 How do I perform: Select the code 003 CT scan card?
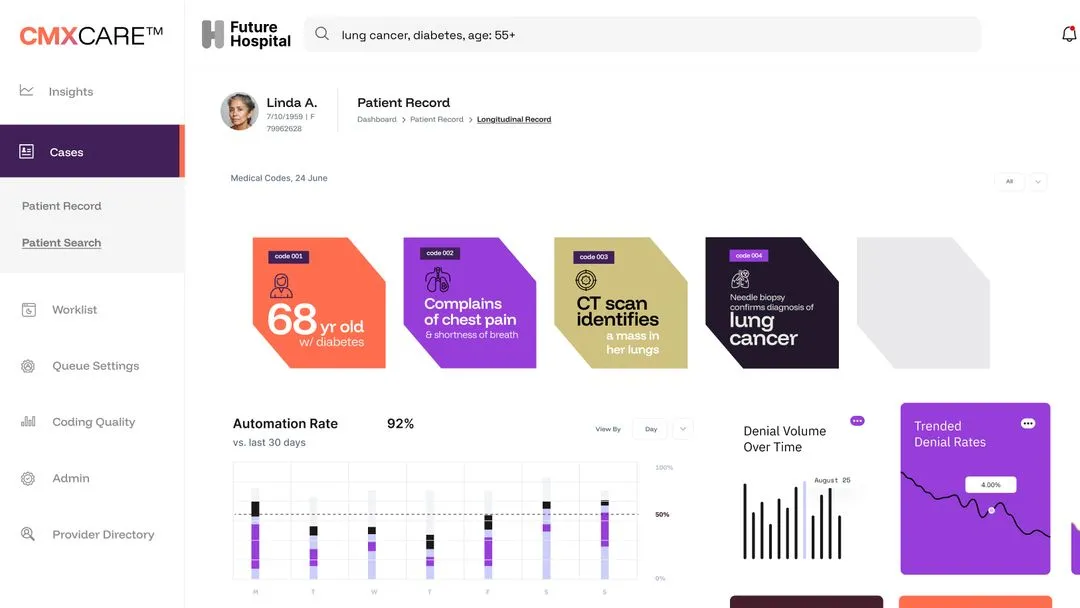click(x=620, y=303)
